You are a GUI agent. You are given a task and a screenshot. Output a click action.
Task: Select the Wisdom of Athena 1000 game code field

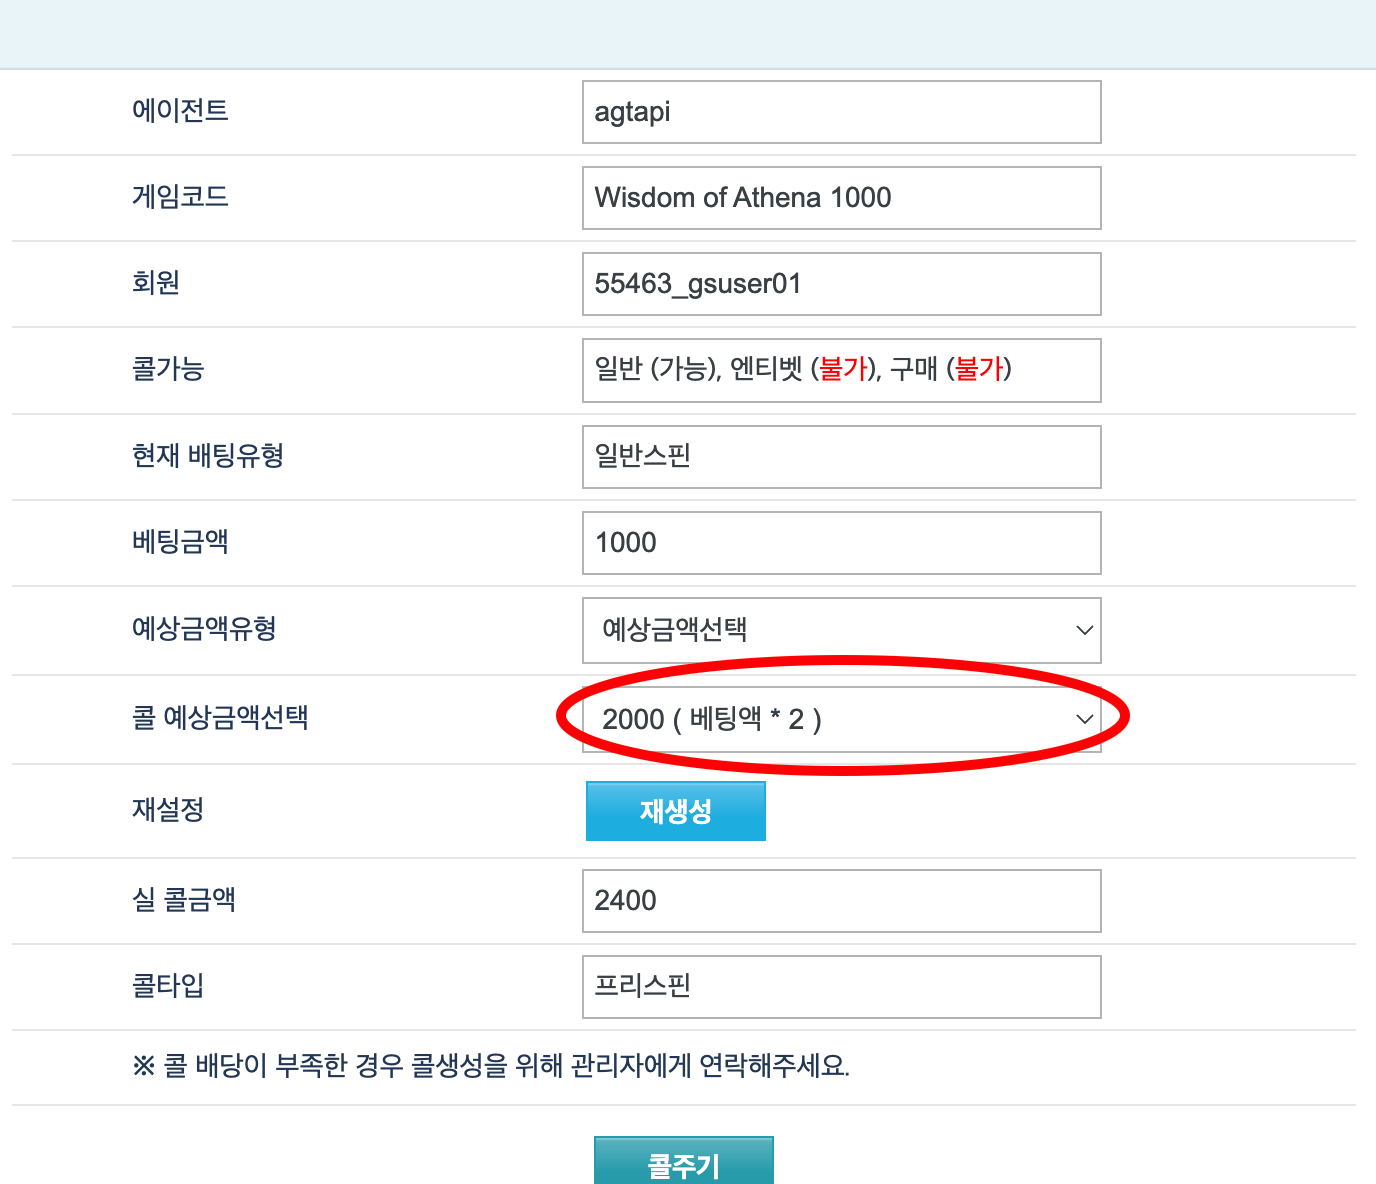pyautogui.click(x=841, y=197)
